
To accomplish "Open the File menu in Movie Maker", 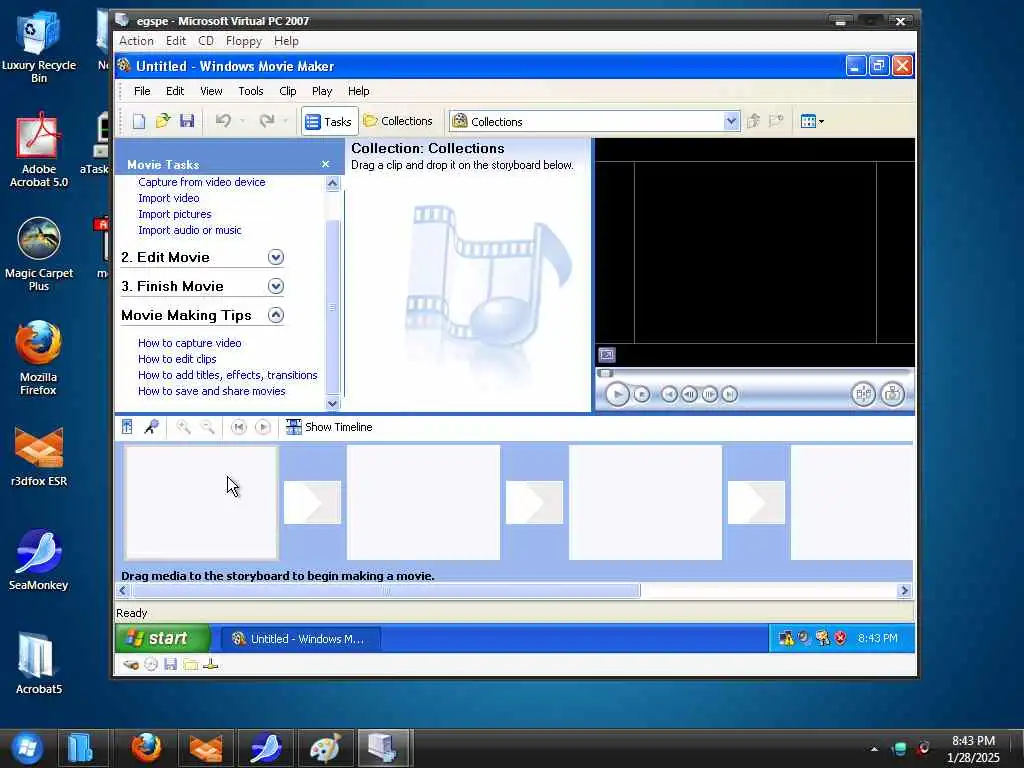I will click(142, 91).
